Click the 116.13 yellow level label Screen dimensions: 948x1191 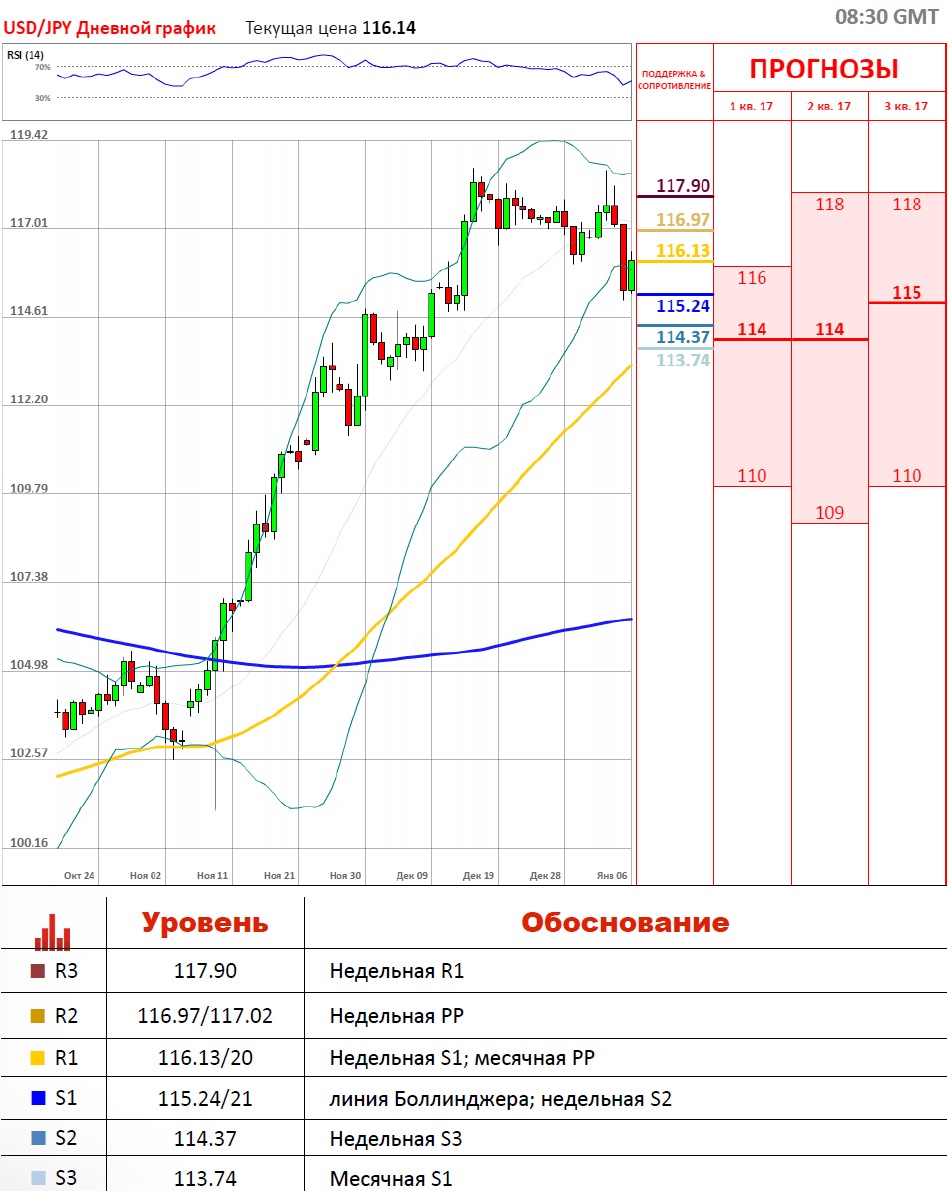tap(683, 251)
